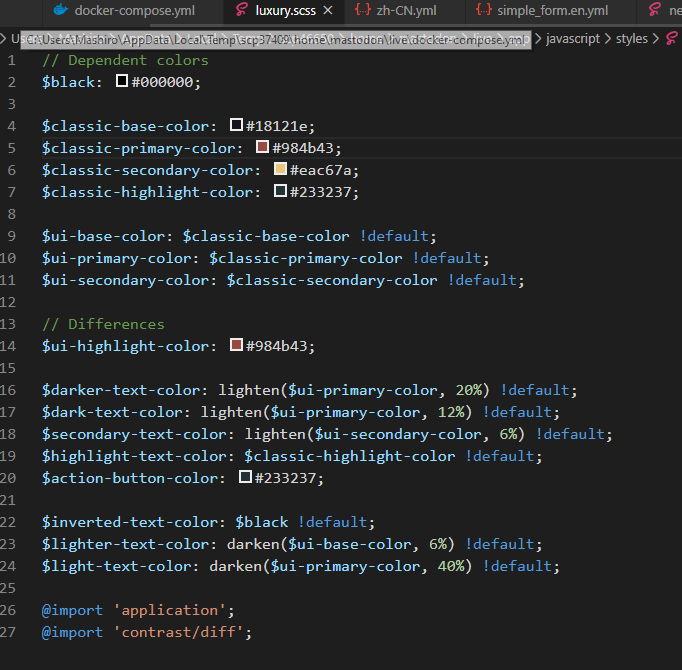
Task: Click $lighter-text-color on line 23
Action: (x=125, y=544)
